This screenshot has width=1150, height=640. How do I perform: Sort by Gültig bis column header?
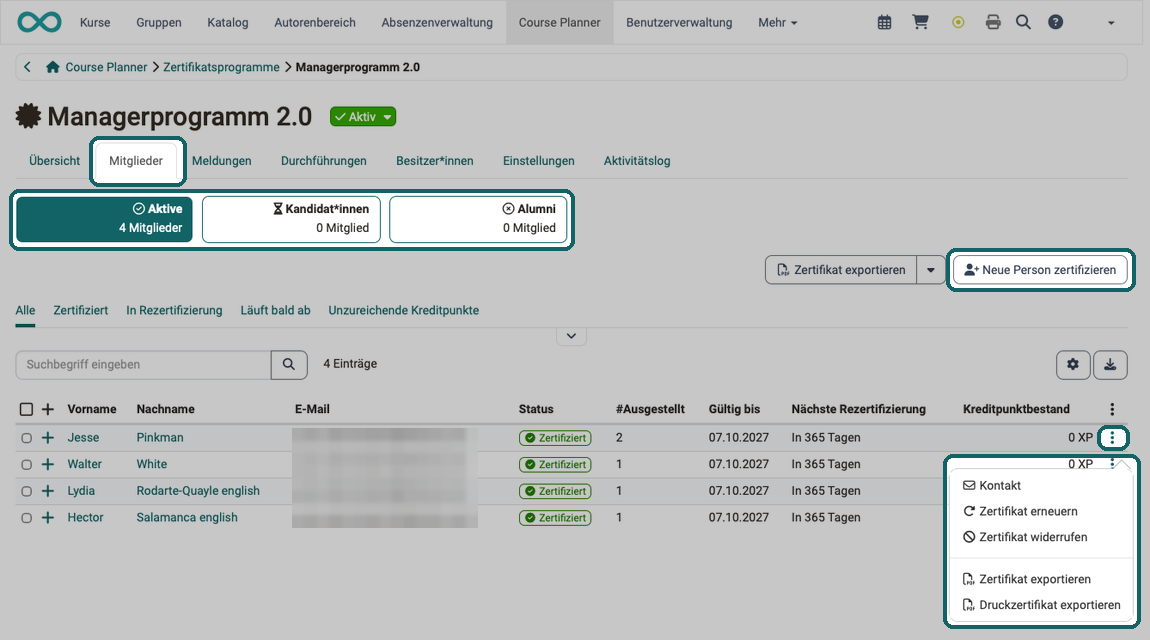pos(734,409)
